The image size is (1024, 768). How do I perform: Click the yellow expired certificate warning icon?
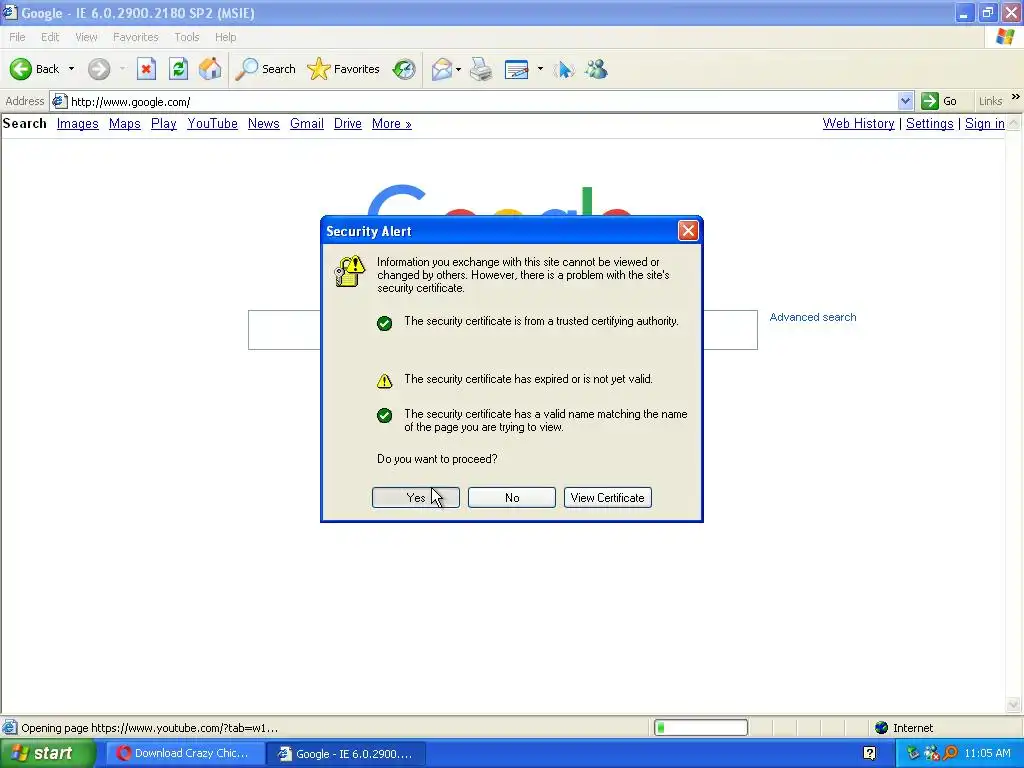[385, 381]
